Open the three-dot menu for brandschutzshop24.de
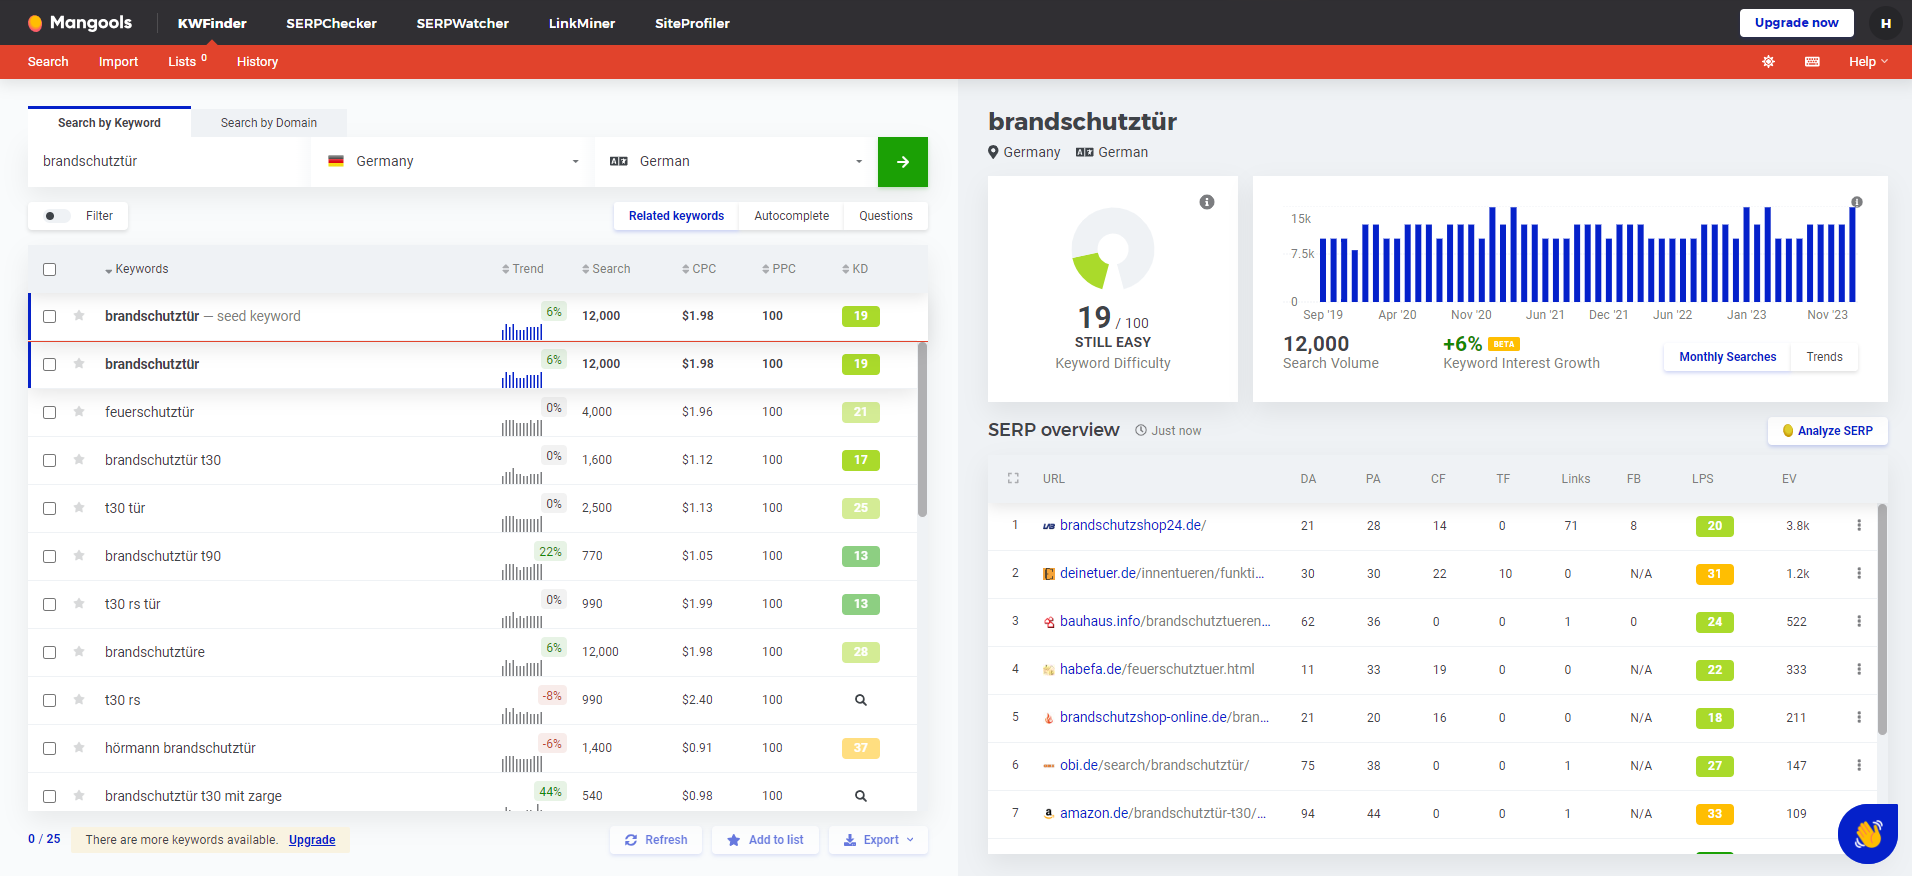The height and width of the screenshot is (876, 1912). pyautogui.click(x=1859, y=525)
